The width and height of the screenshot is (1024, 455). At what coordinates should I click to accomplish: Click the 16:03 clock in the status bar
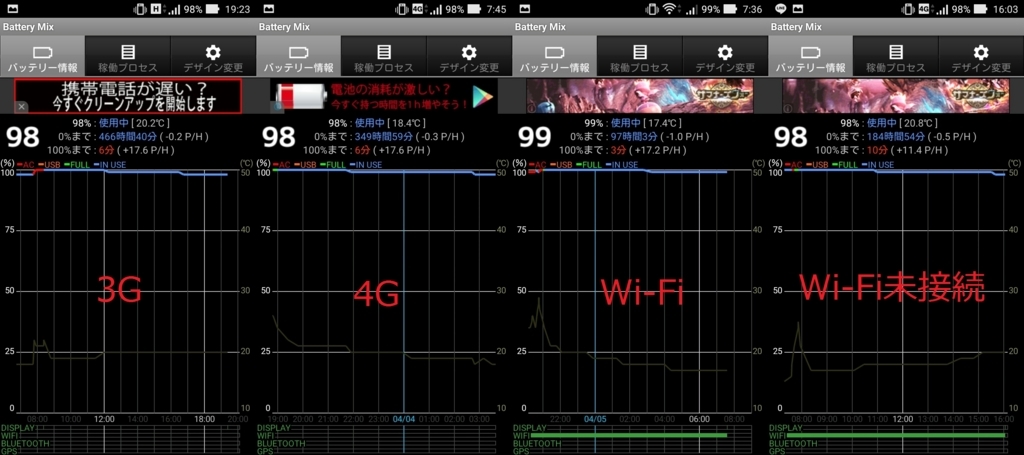coord(1004,9)
